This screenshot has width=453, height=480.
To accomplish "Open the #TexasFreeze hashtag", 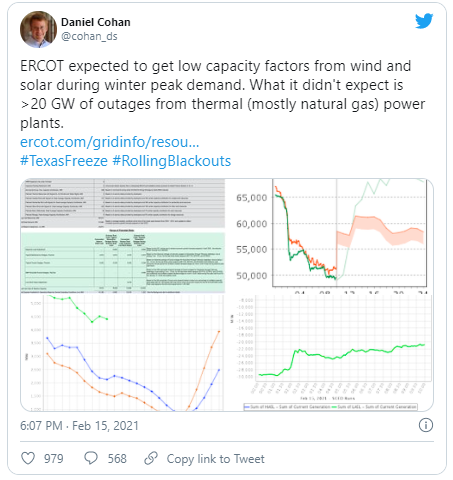I will coord(64,161).
